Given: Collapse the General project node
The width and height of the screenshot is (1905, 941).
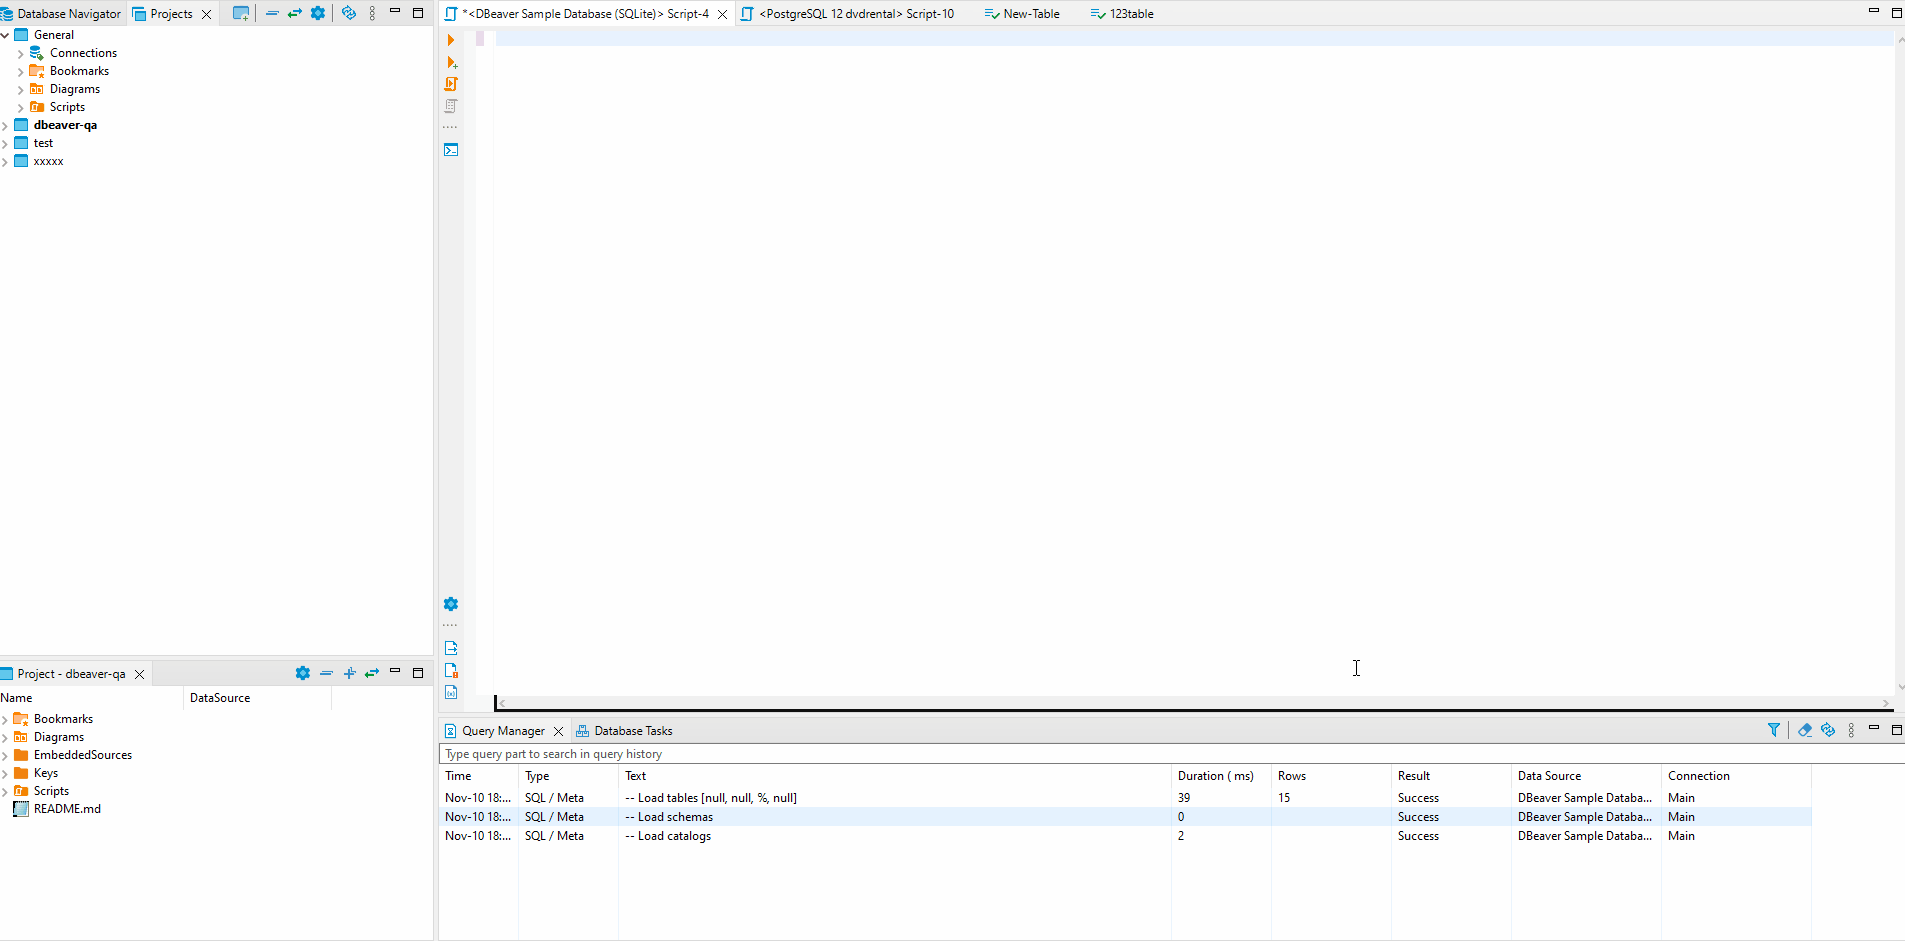Looking at the screenshot, I should pos(5,35).
